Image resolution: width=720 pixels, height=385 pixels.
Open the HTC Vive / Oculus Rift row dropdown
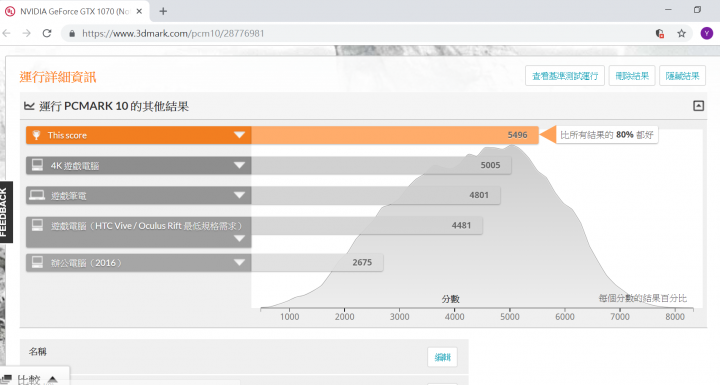(239, 238)
